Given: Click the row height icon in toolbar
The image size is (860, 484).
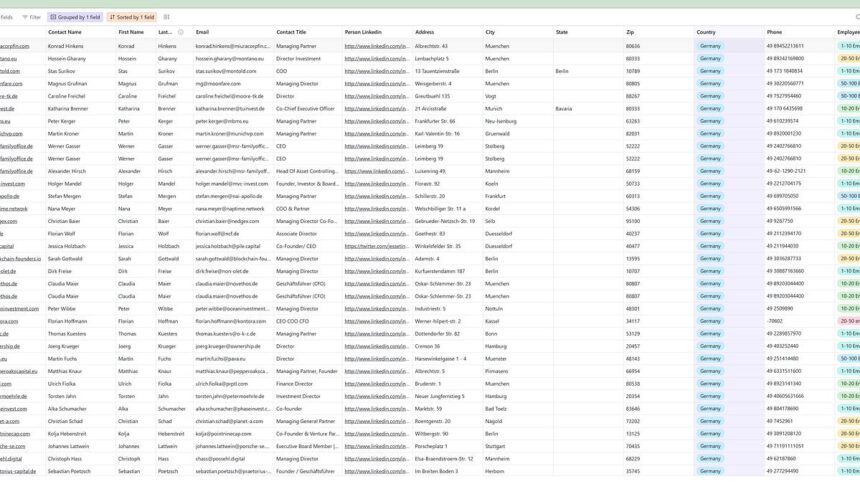Looking at the screenshot, I should pyautogui.click(x=167, y=18).
